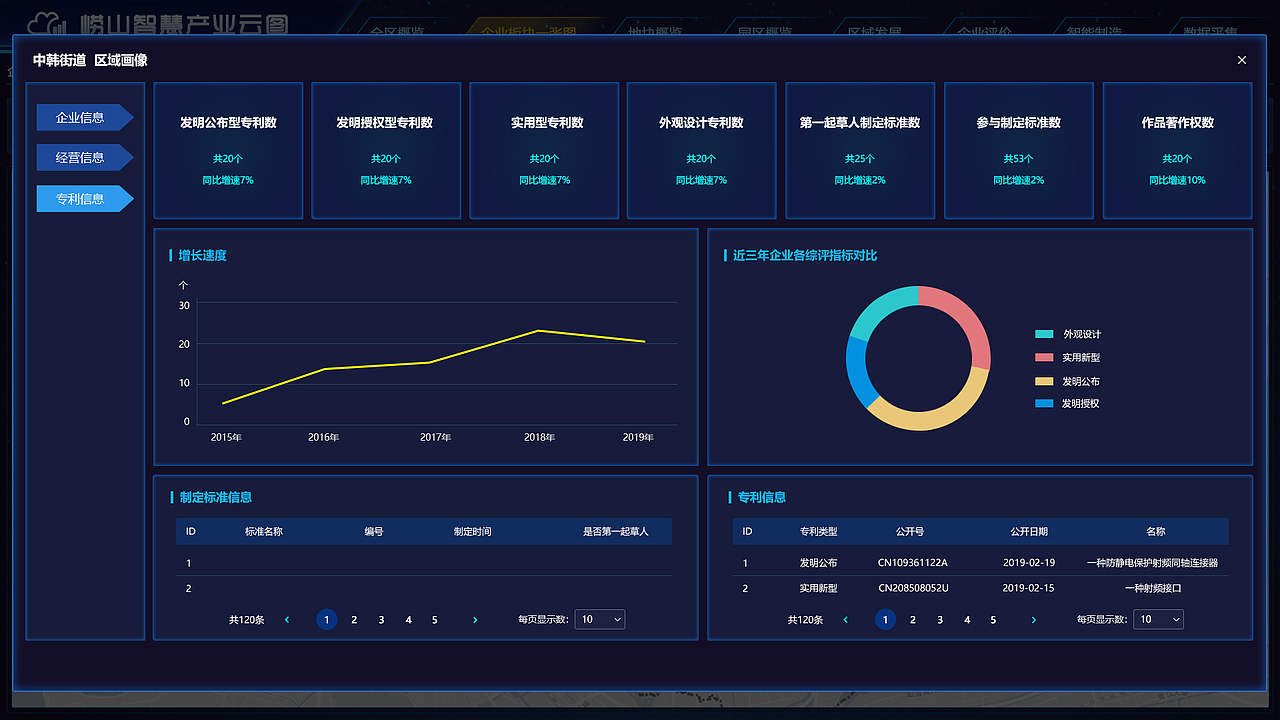Viewport: 1280px width, 720px height.
Task: Click the 编号 column header in standards table
Action: click(x=374, y=531)
